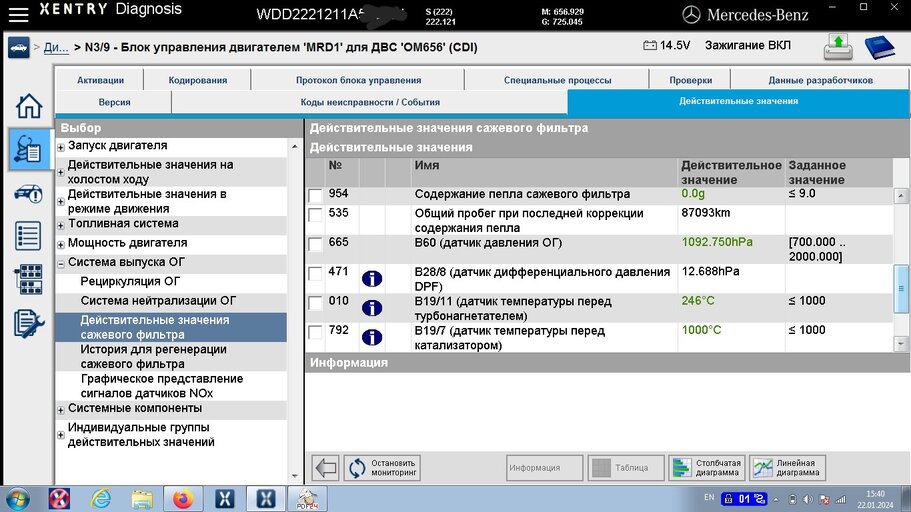This screenshot has height=512, width=911.
Task: Open the first Xentry X taskbar icon
Action: pos(224,499)
